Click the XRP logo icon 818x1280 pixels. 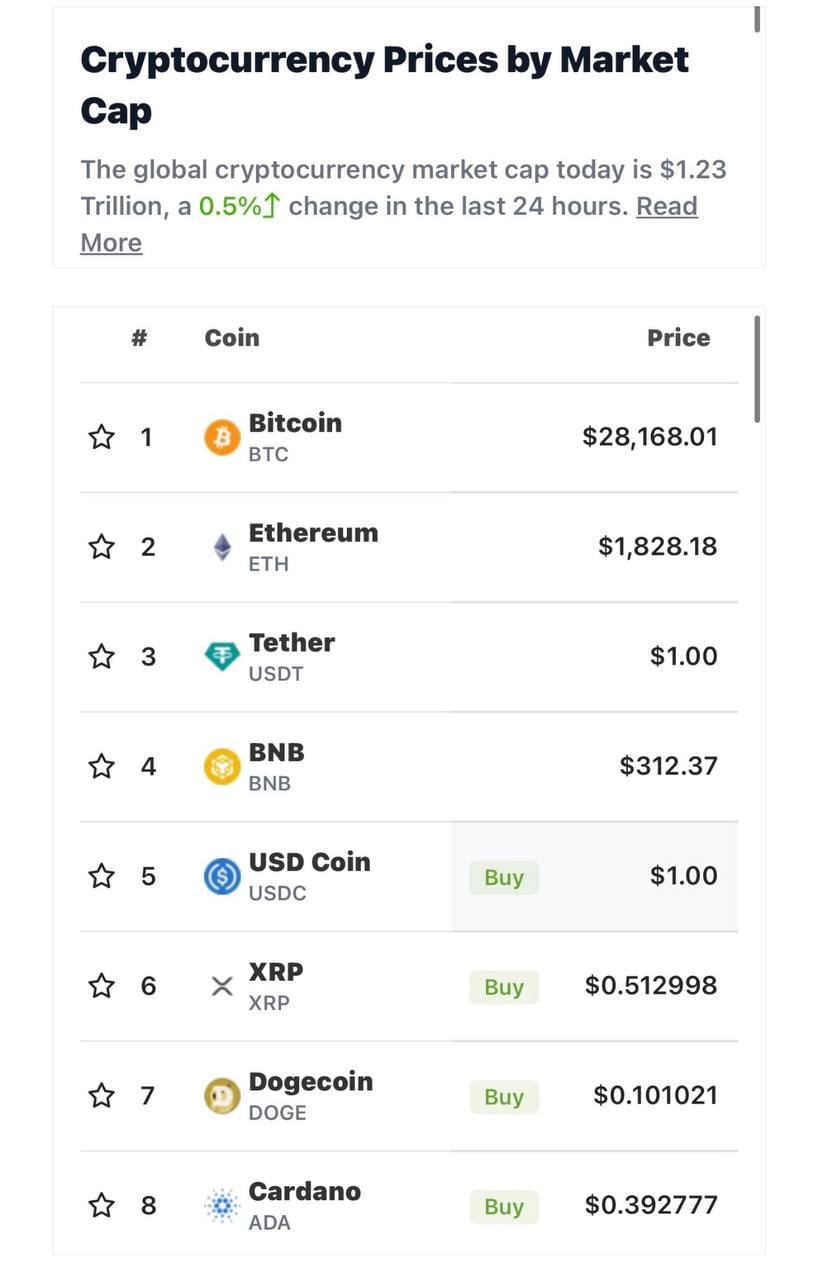click(x=222, y=987)
